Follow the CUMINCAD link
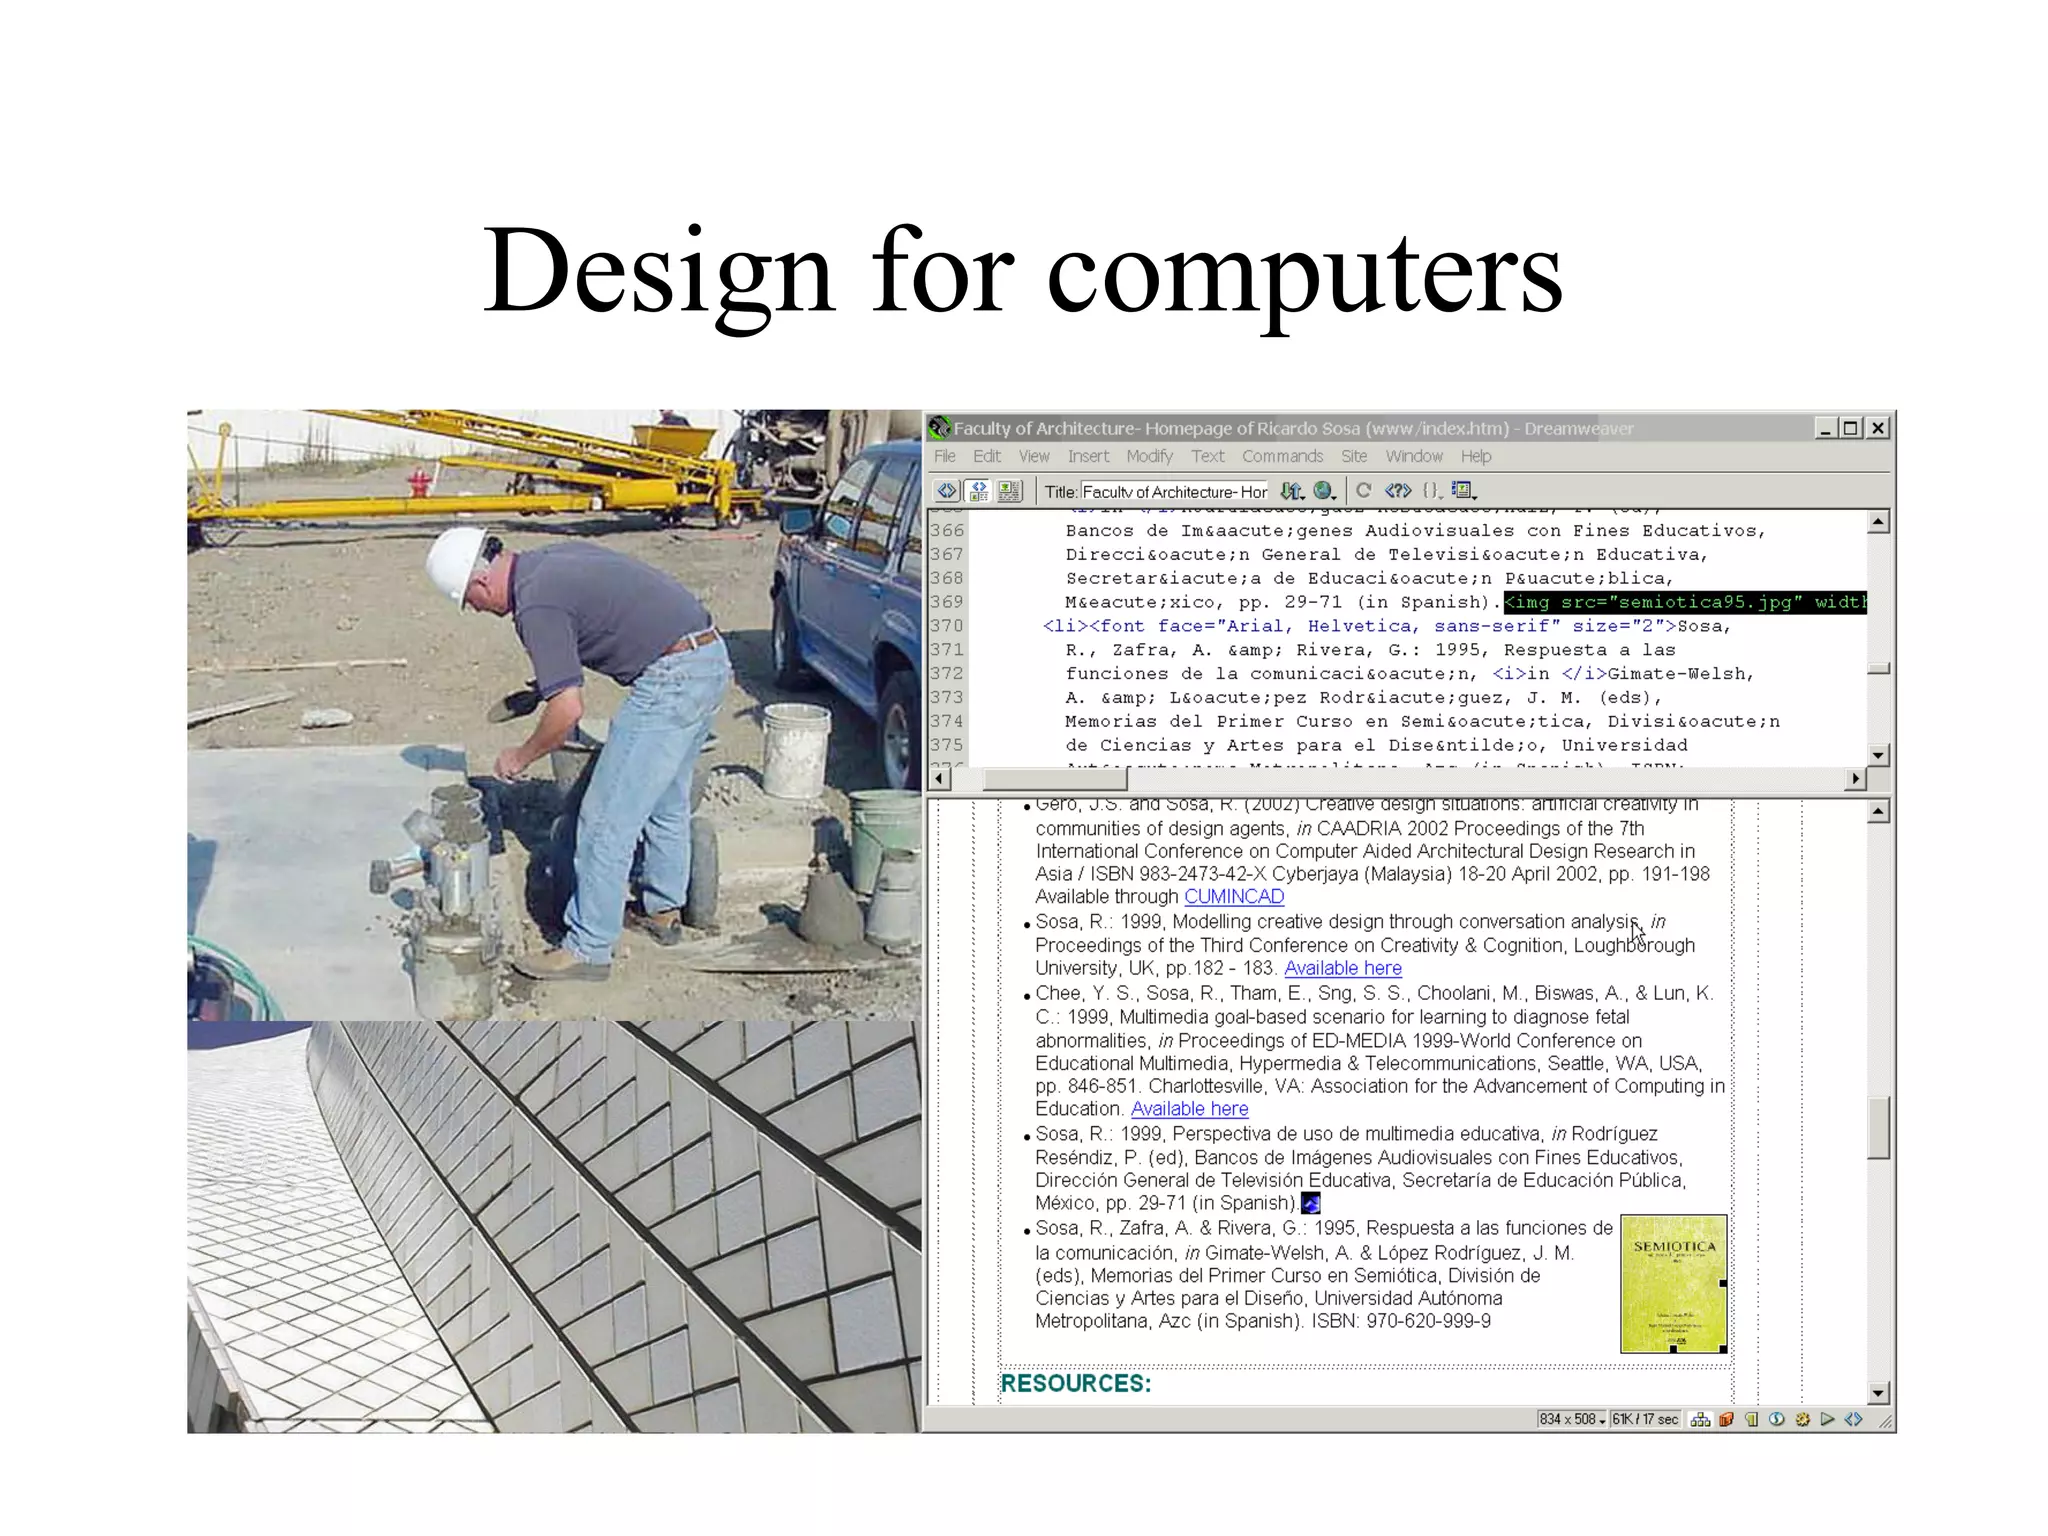Viewport: 2048px width, 1536px height. tap(1234, 897)
